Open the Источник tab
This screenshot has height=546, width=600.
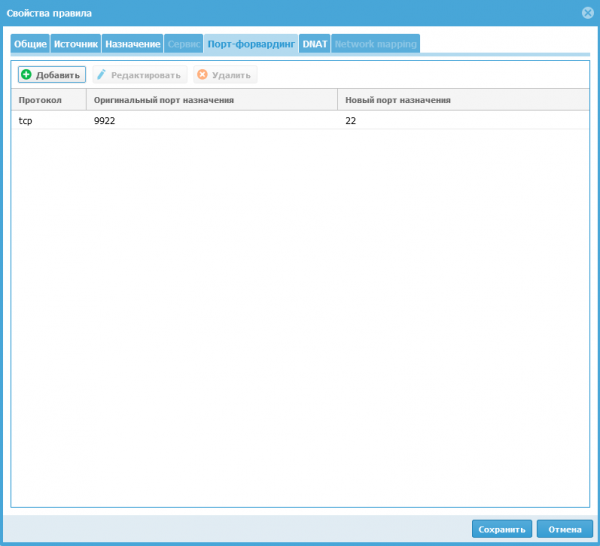(75, 44)
